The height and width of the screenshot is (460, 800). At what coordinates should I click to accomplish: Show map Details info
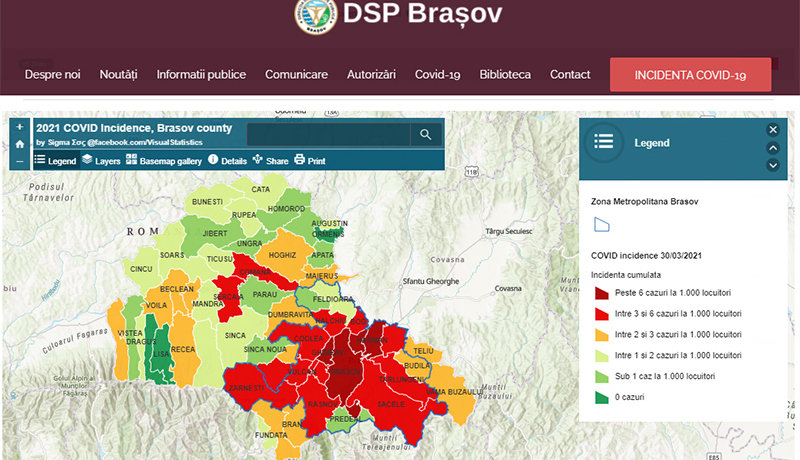tap(227, 160)
